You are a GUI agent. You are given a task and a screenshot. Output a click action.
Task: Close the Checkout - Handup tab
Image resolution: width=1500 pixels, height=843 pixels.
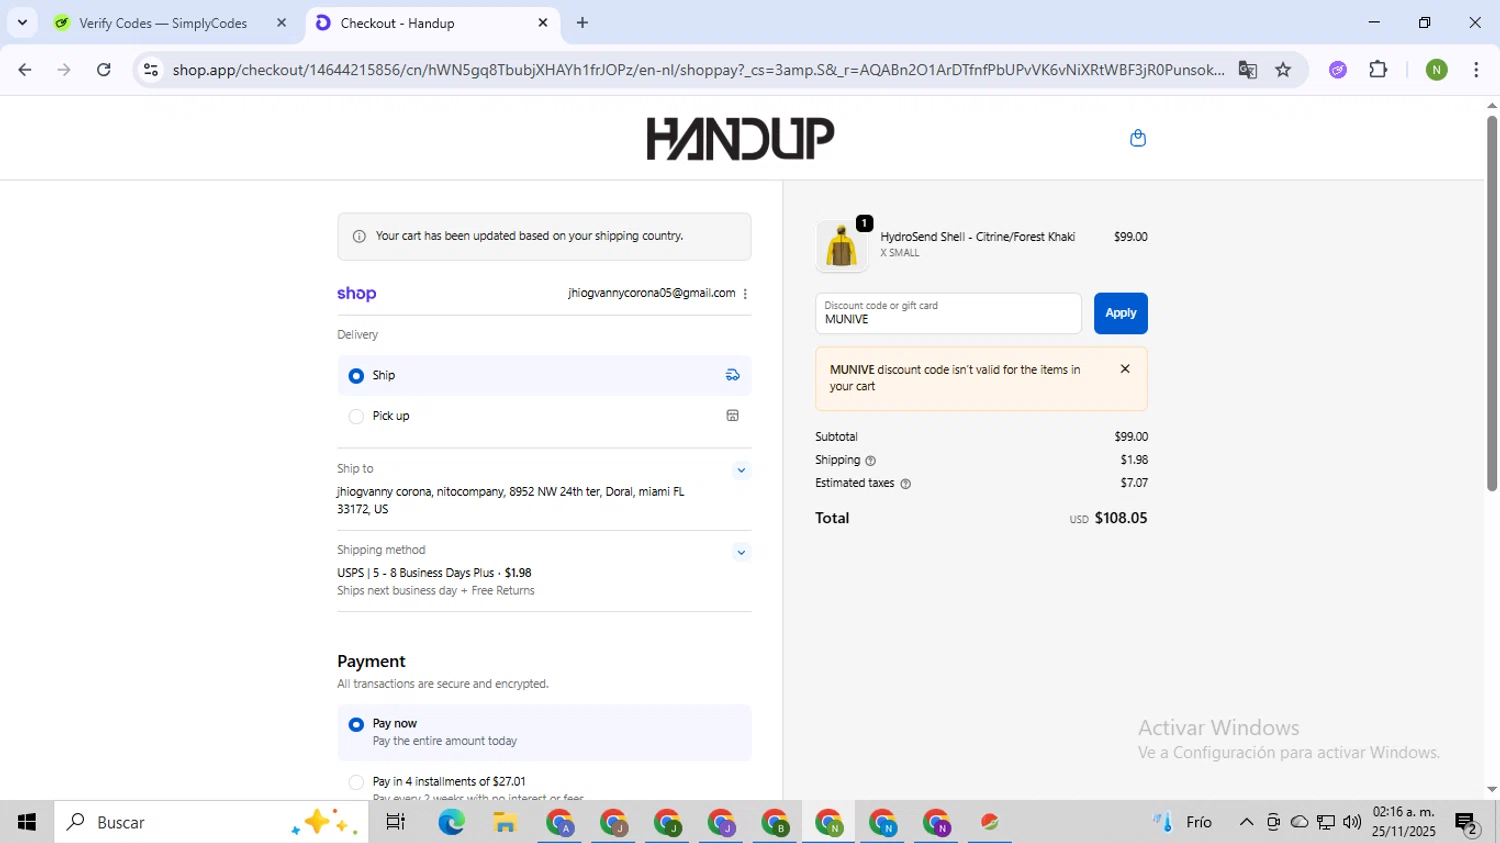[x=543, y=22]
